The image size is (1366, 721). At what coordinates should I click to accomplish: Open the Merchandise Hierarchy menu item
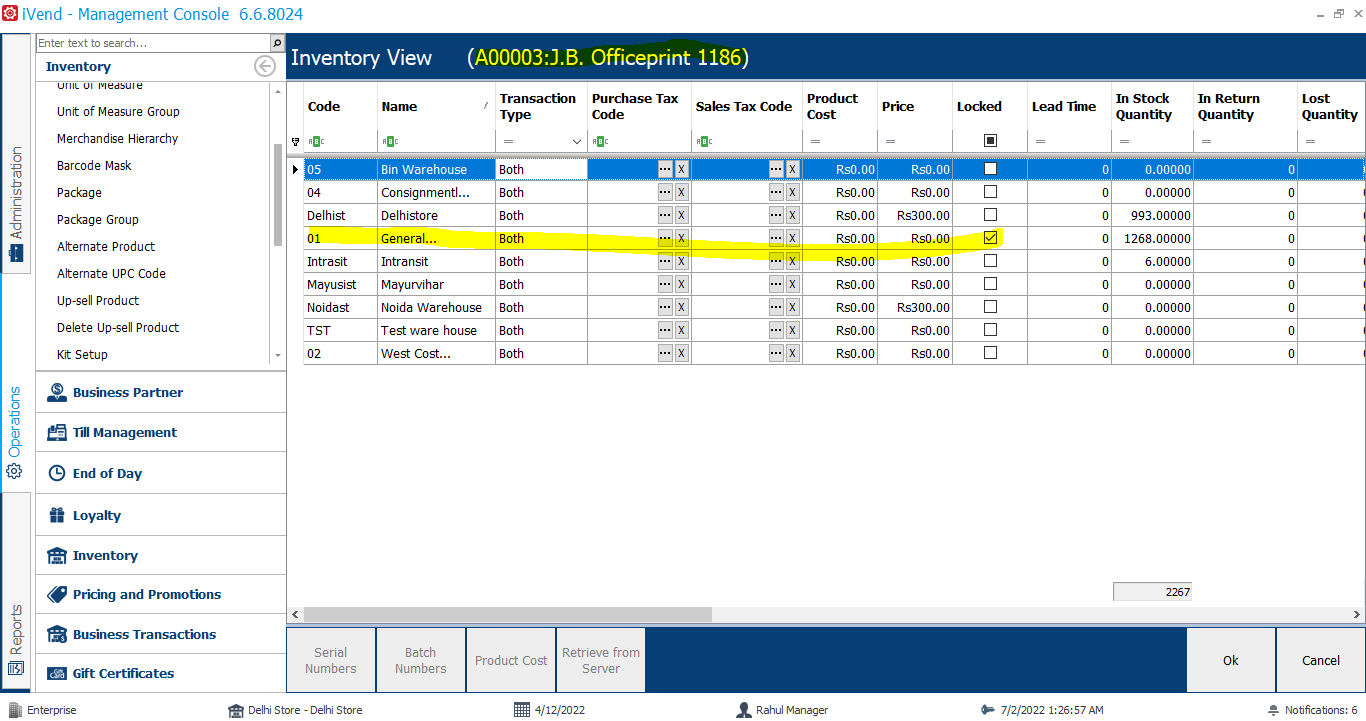click(x=118, y=139)
